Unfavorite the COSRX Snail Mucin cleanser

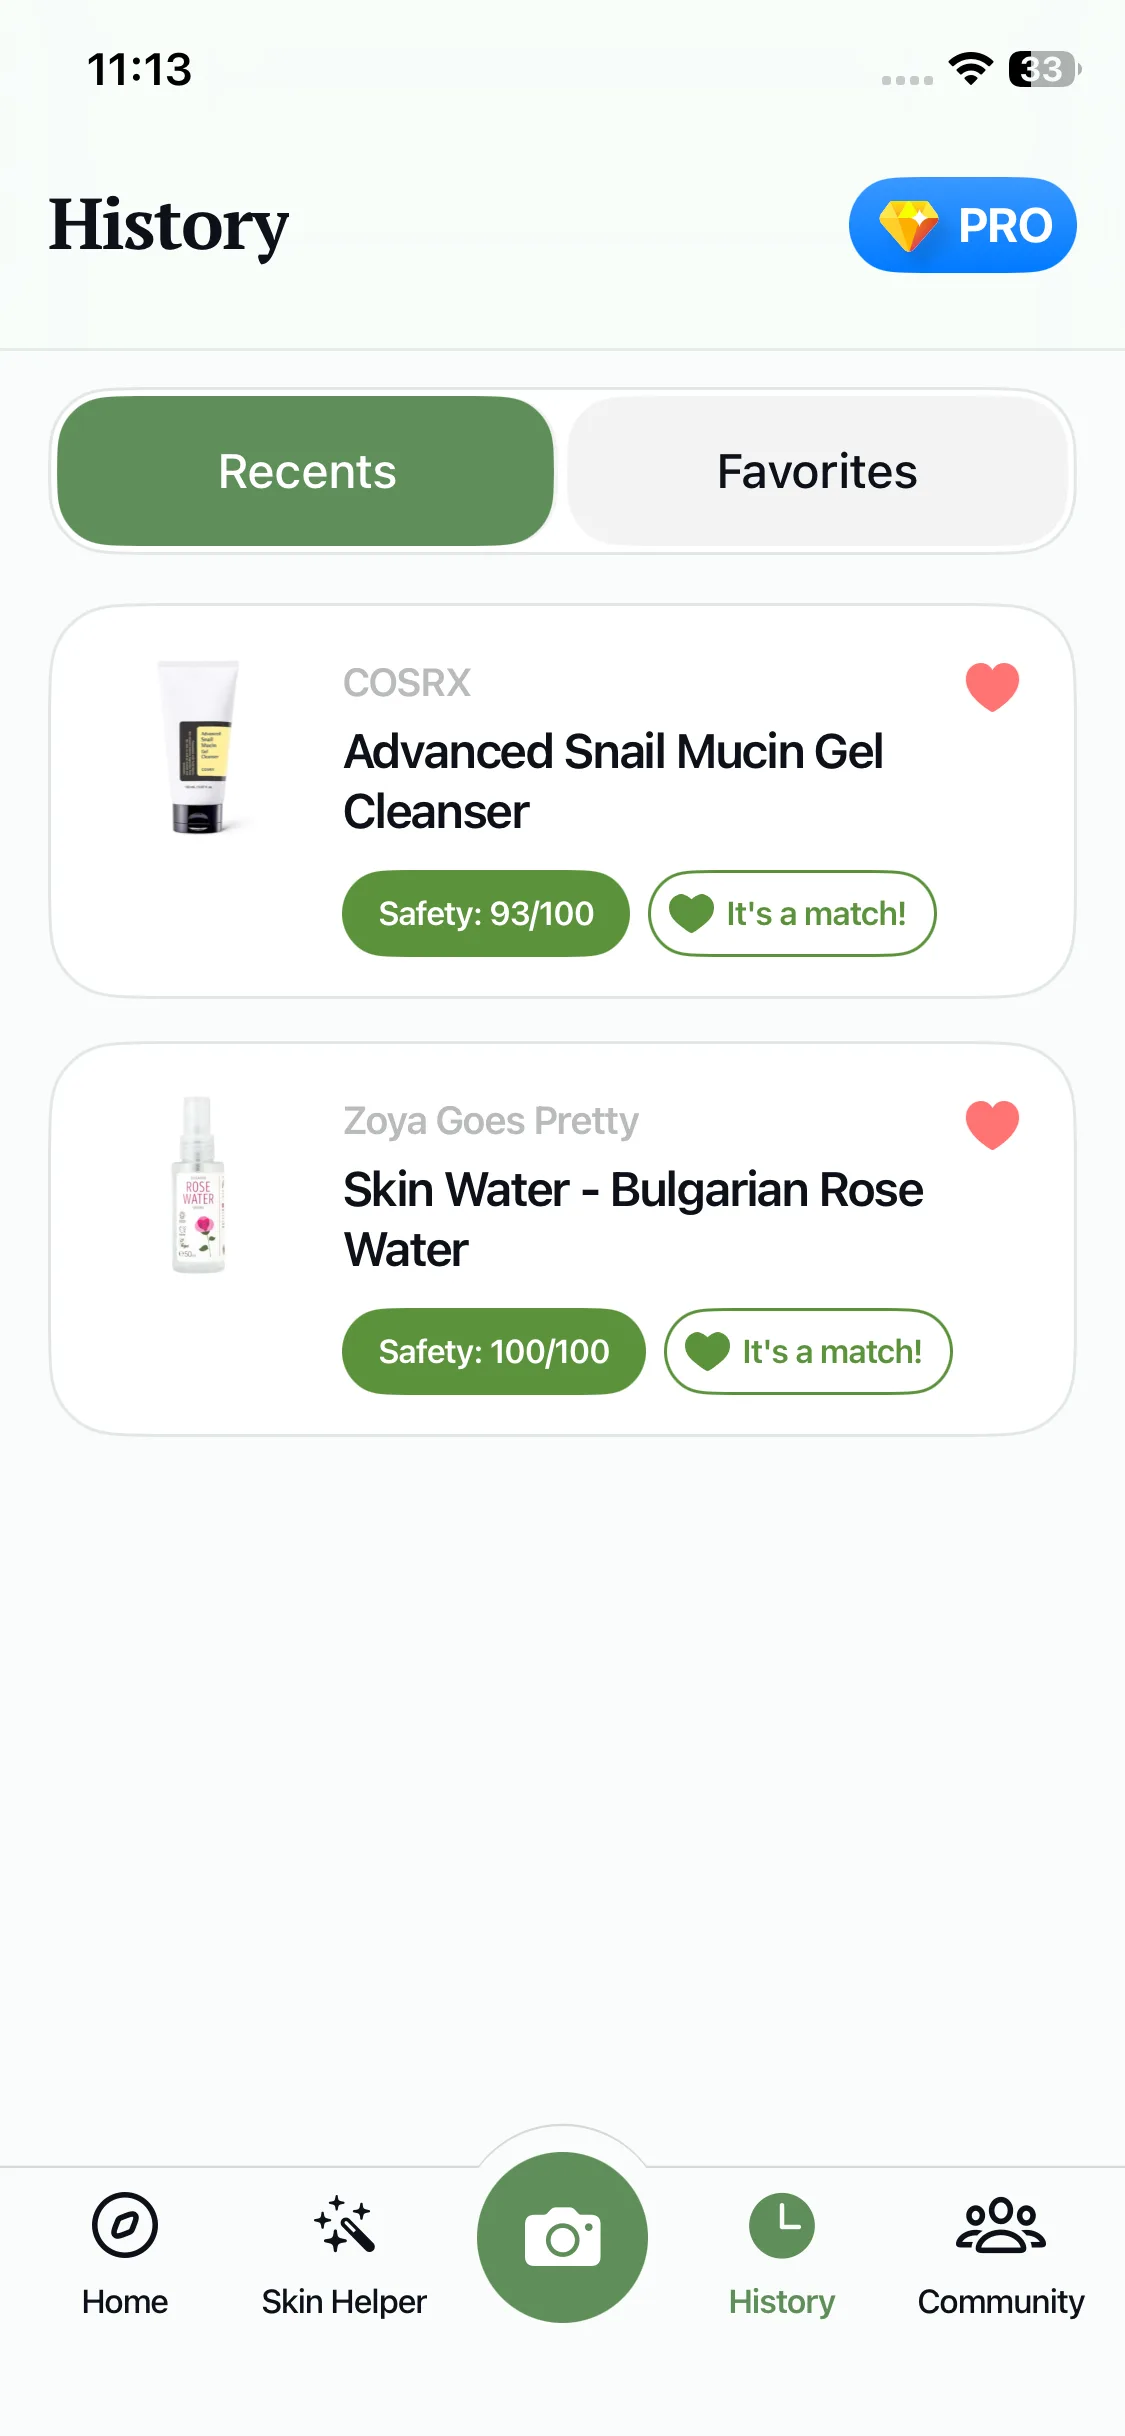(x=992, y=687)
